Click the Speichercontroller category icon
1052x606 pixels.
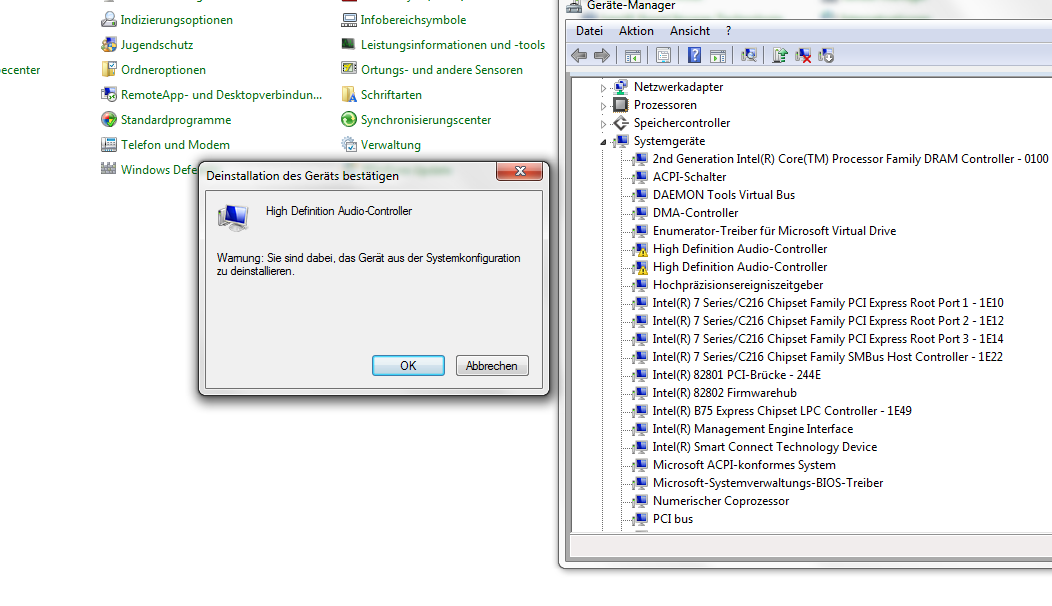(x=621, y=123)
